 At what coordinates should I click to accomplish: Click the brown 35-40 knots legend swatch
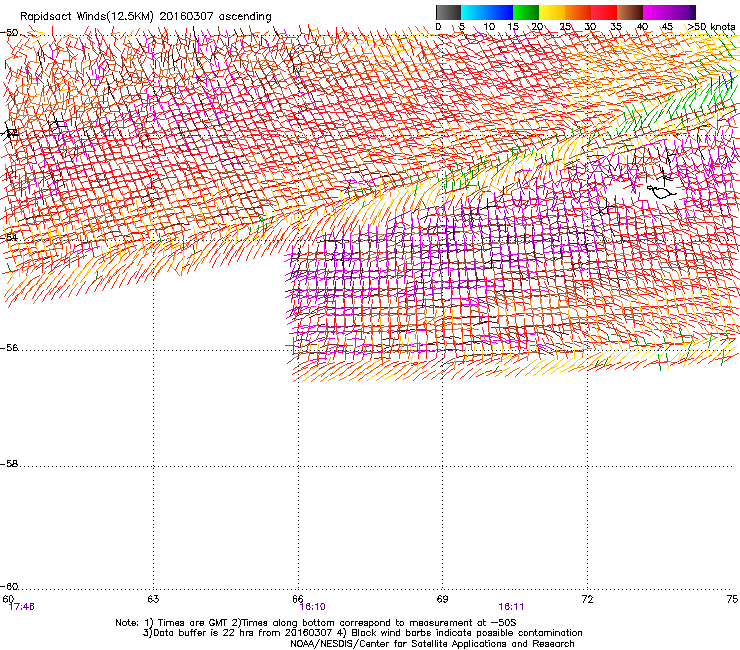point(630,12)
